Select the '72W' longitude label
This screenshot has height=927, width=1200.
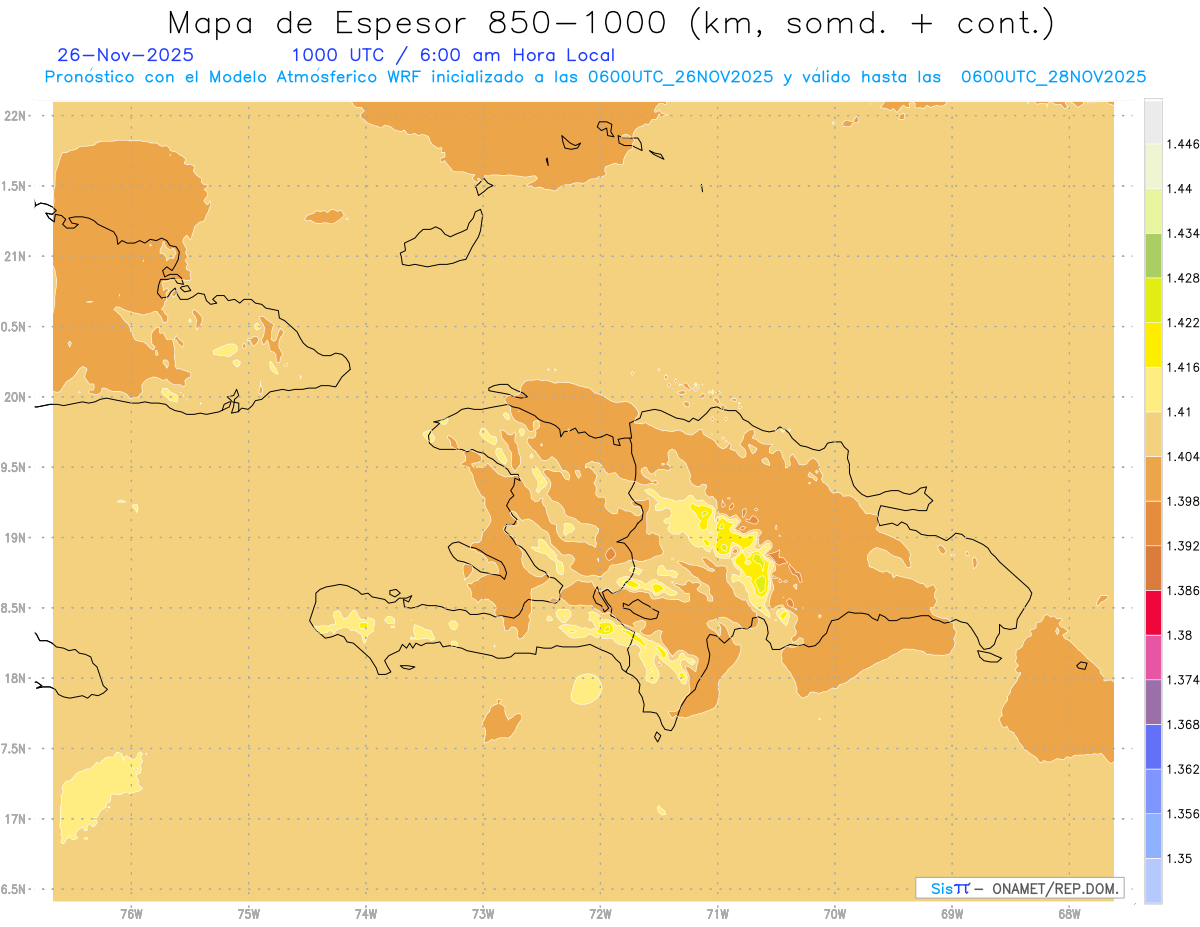coord(600,914)
